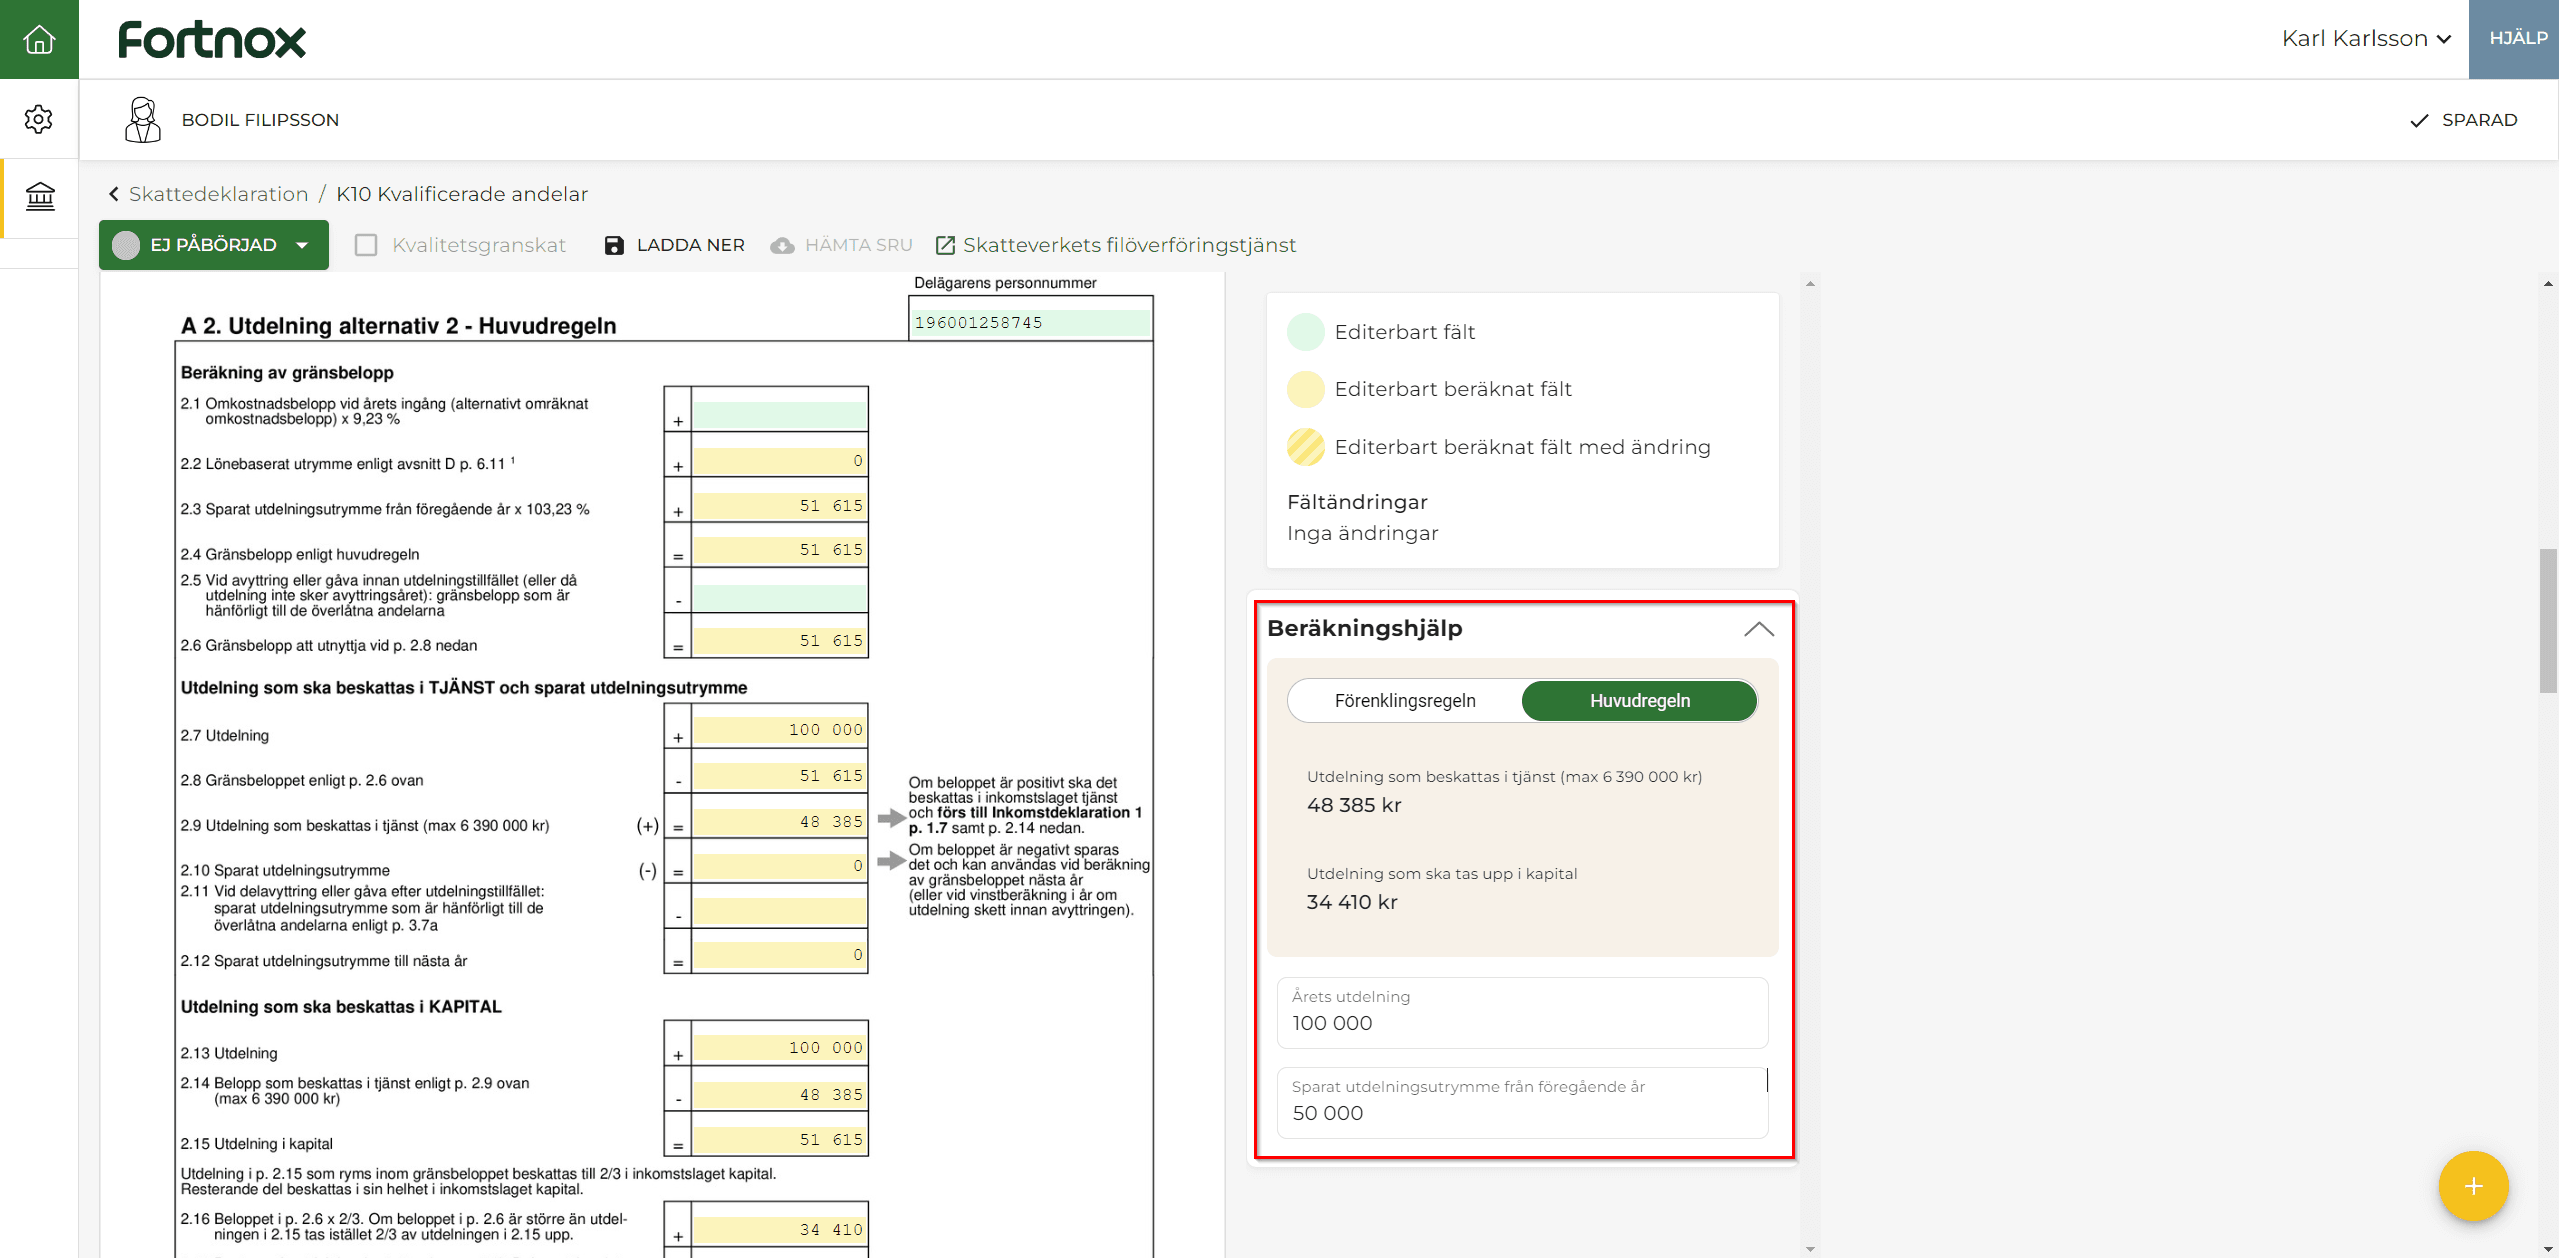
Task: Click K10 Kvalificerade andelar breadcrumb
Action: [462, 194]
